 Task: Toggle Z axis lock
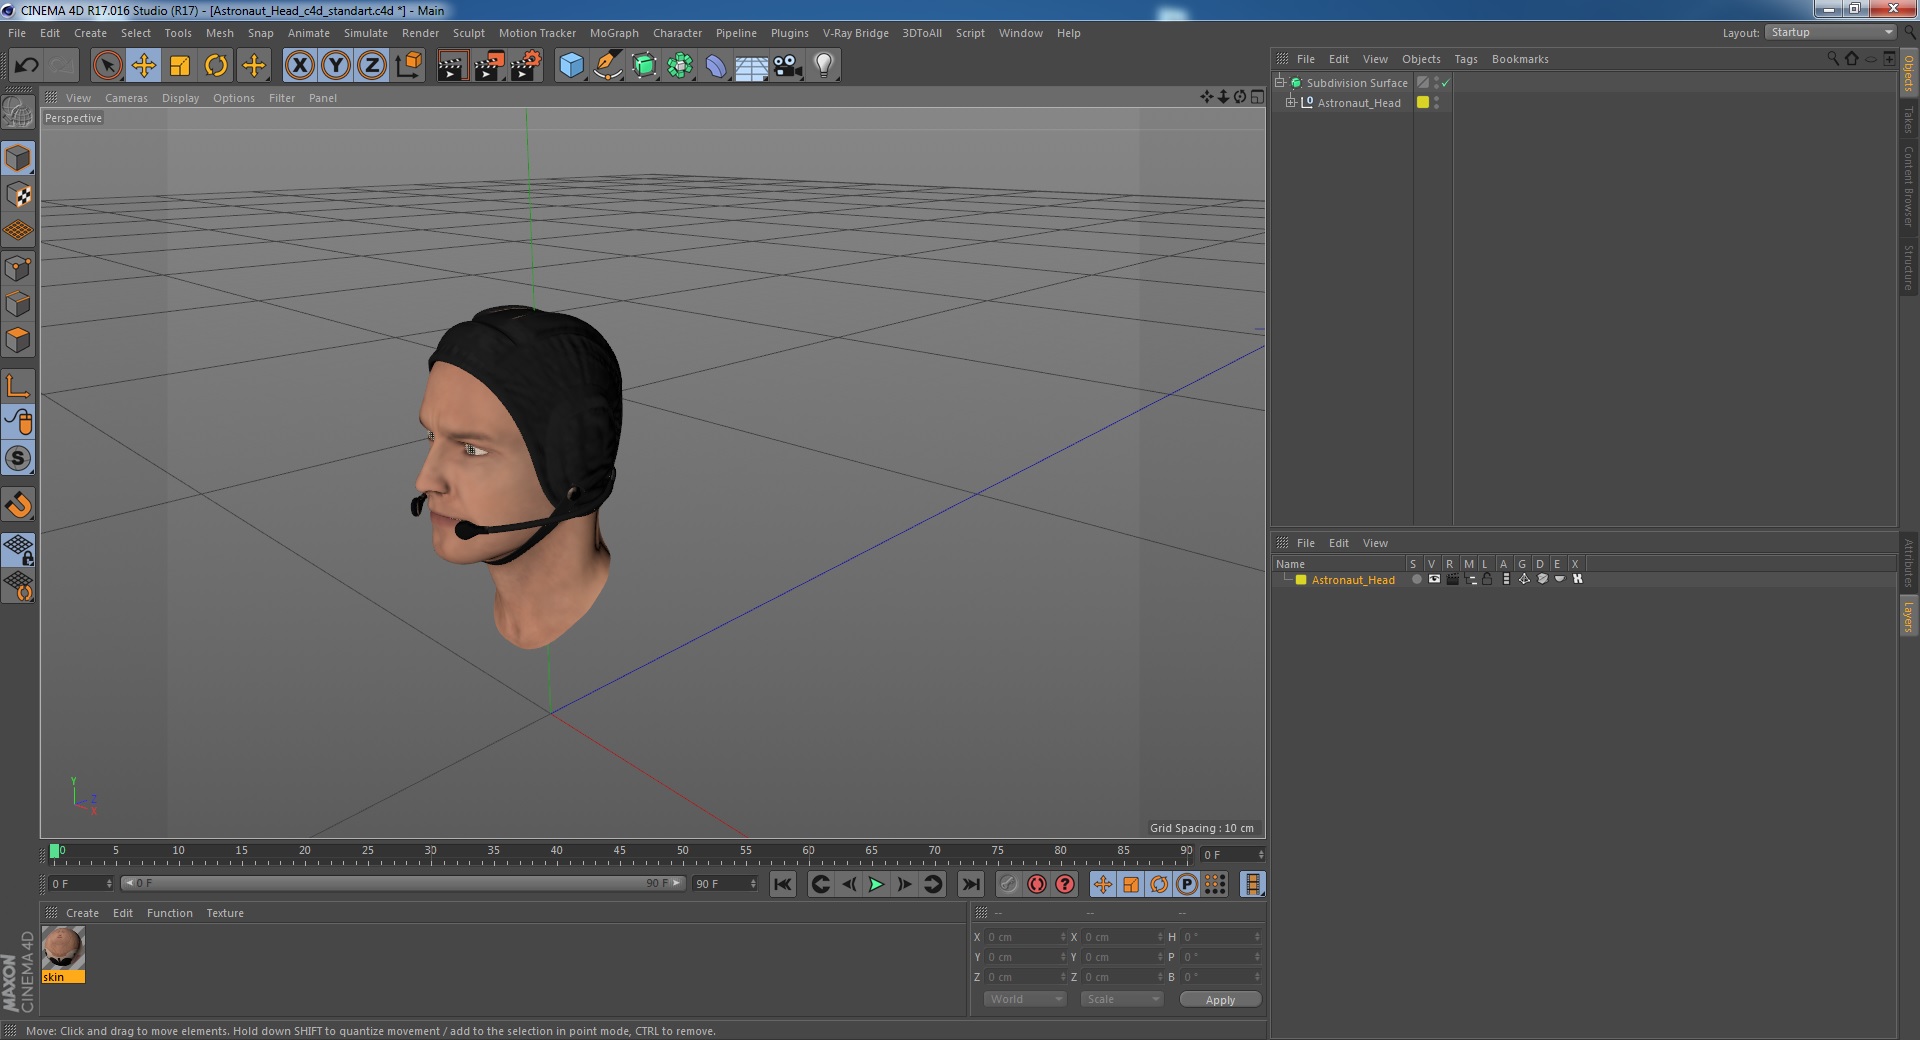pyautogui.click(x=372, y=66)
